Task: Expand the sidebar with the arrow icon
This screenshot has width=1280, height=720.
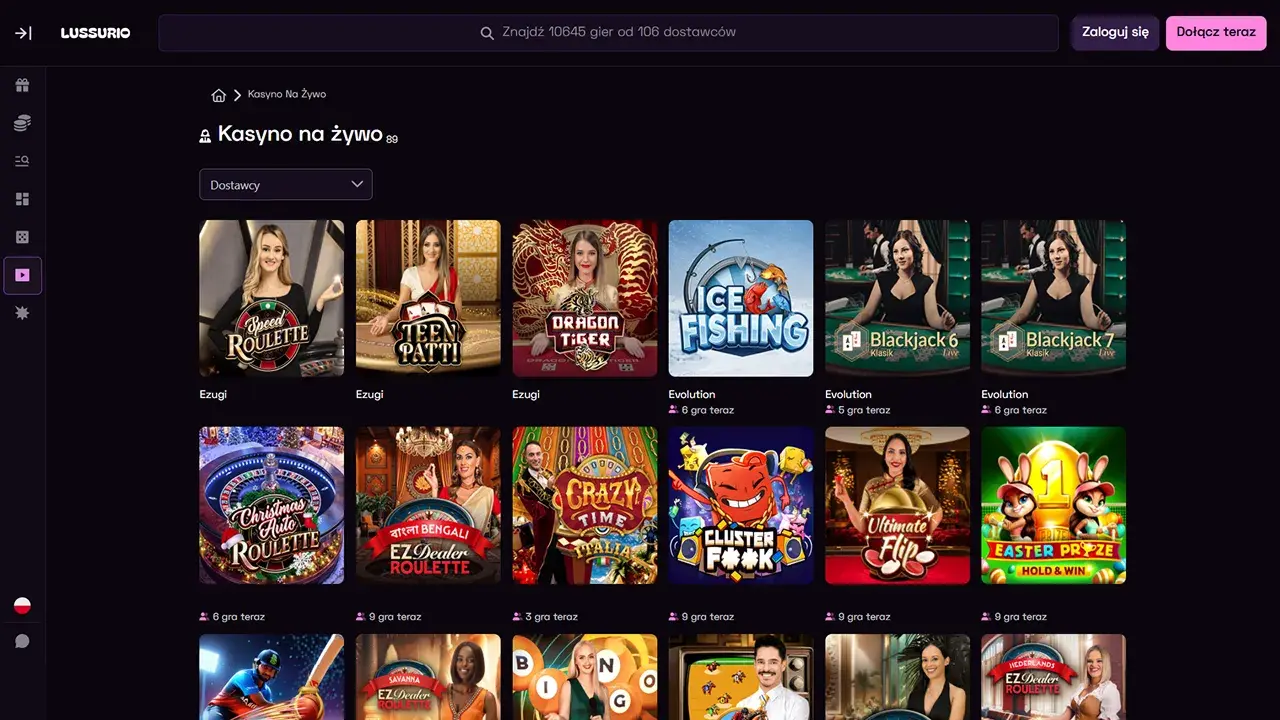Action: pyautogui.click(x=23, y=33)
